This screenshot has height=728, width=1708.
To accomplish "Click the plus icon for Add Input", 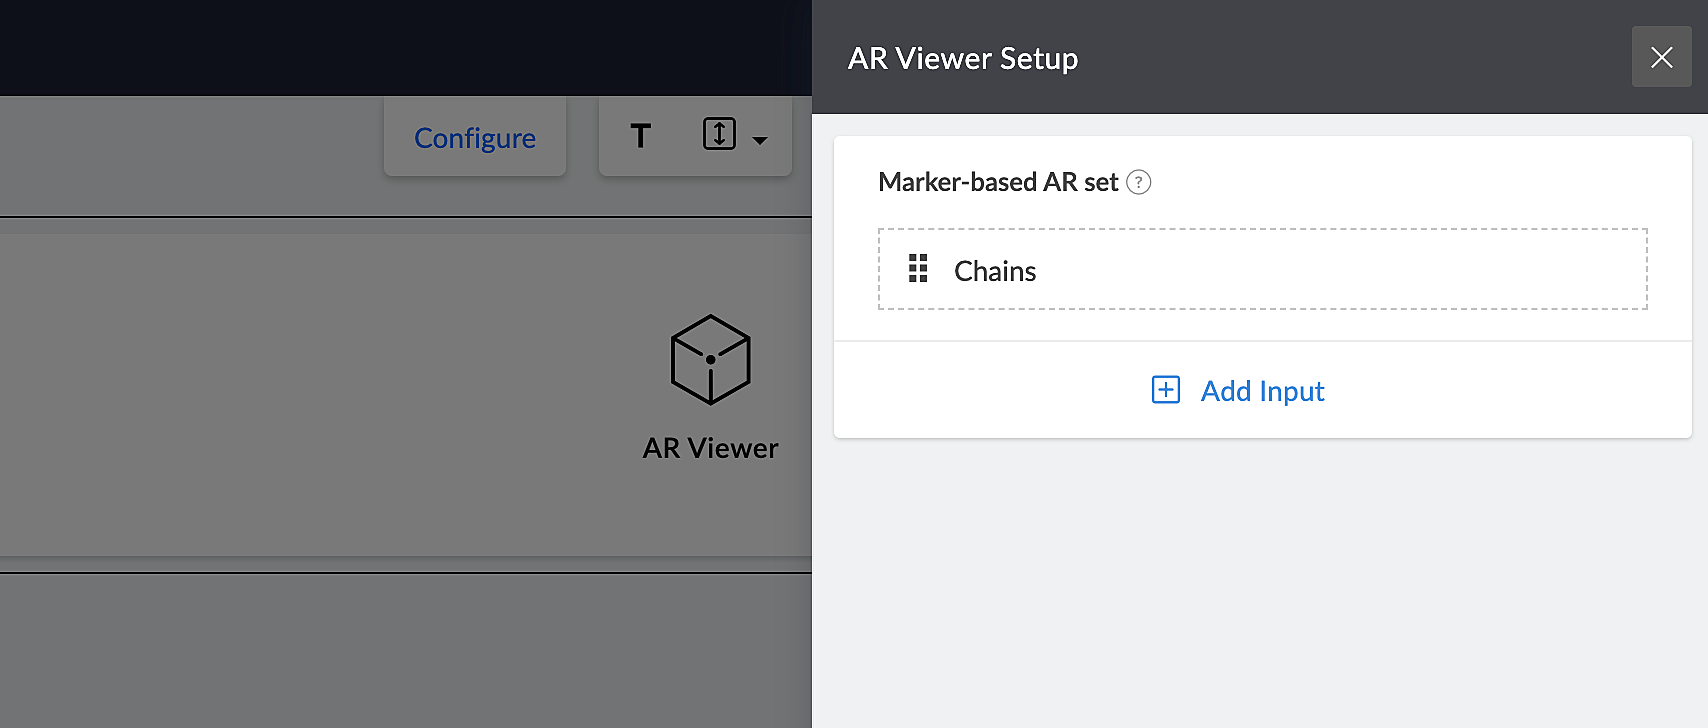I will tap(1166, 390).
